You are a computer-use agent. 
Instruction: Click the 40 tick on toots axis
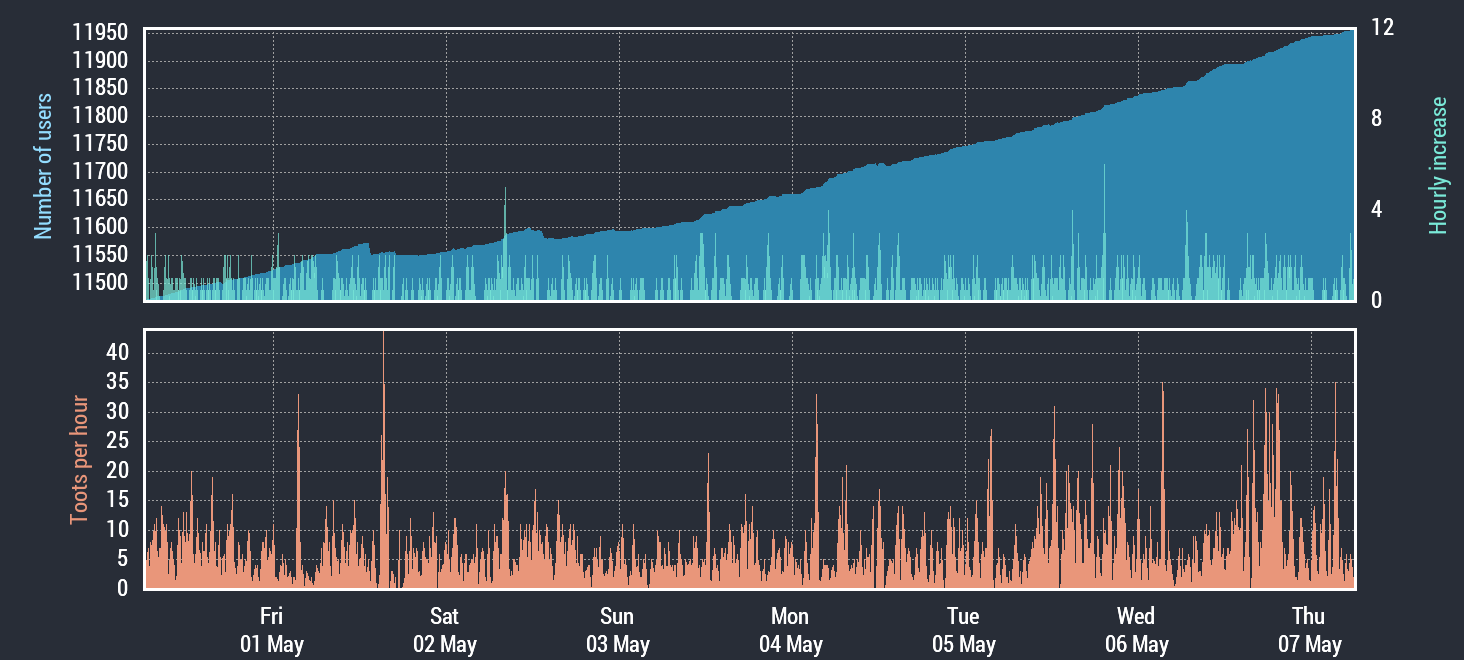(x=117, y=353)
